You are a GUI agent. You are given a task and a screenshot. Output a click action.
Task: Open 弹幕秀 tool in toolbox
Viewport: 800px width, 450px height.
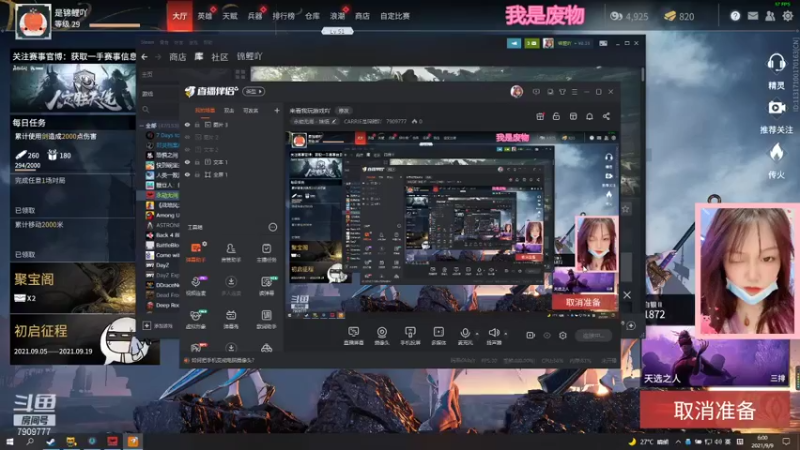[231, 319]
